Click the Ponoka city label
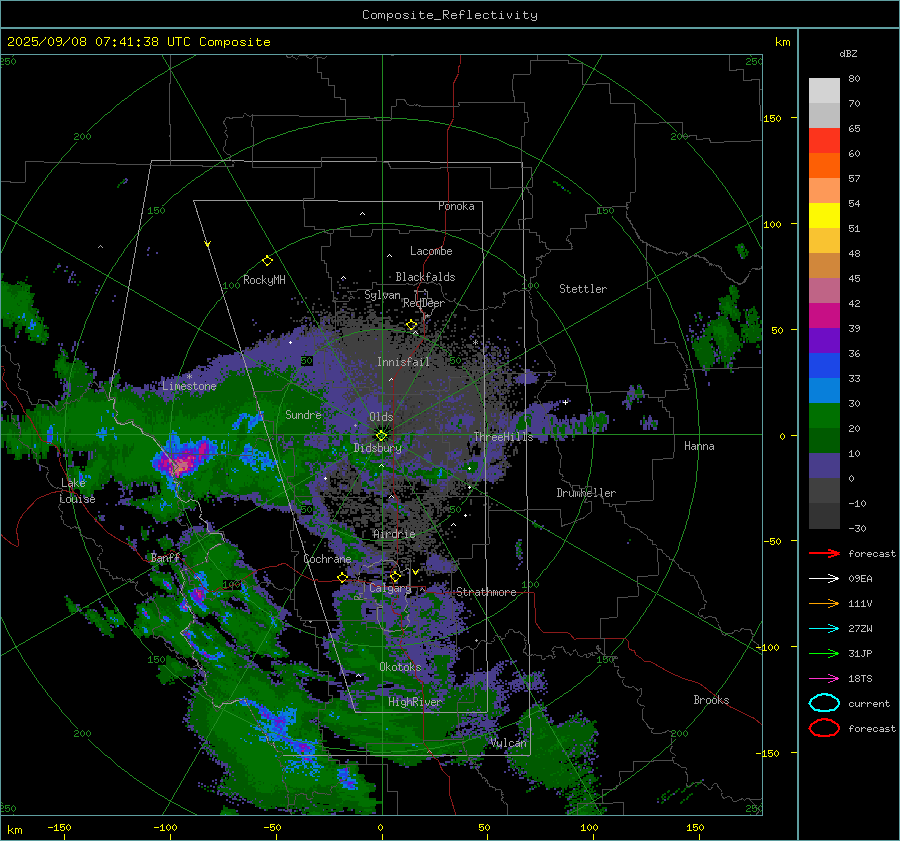The width and height of the screenshot is (900, 841). point(456,206)
